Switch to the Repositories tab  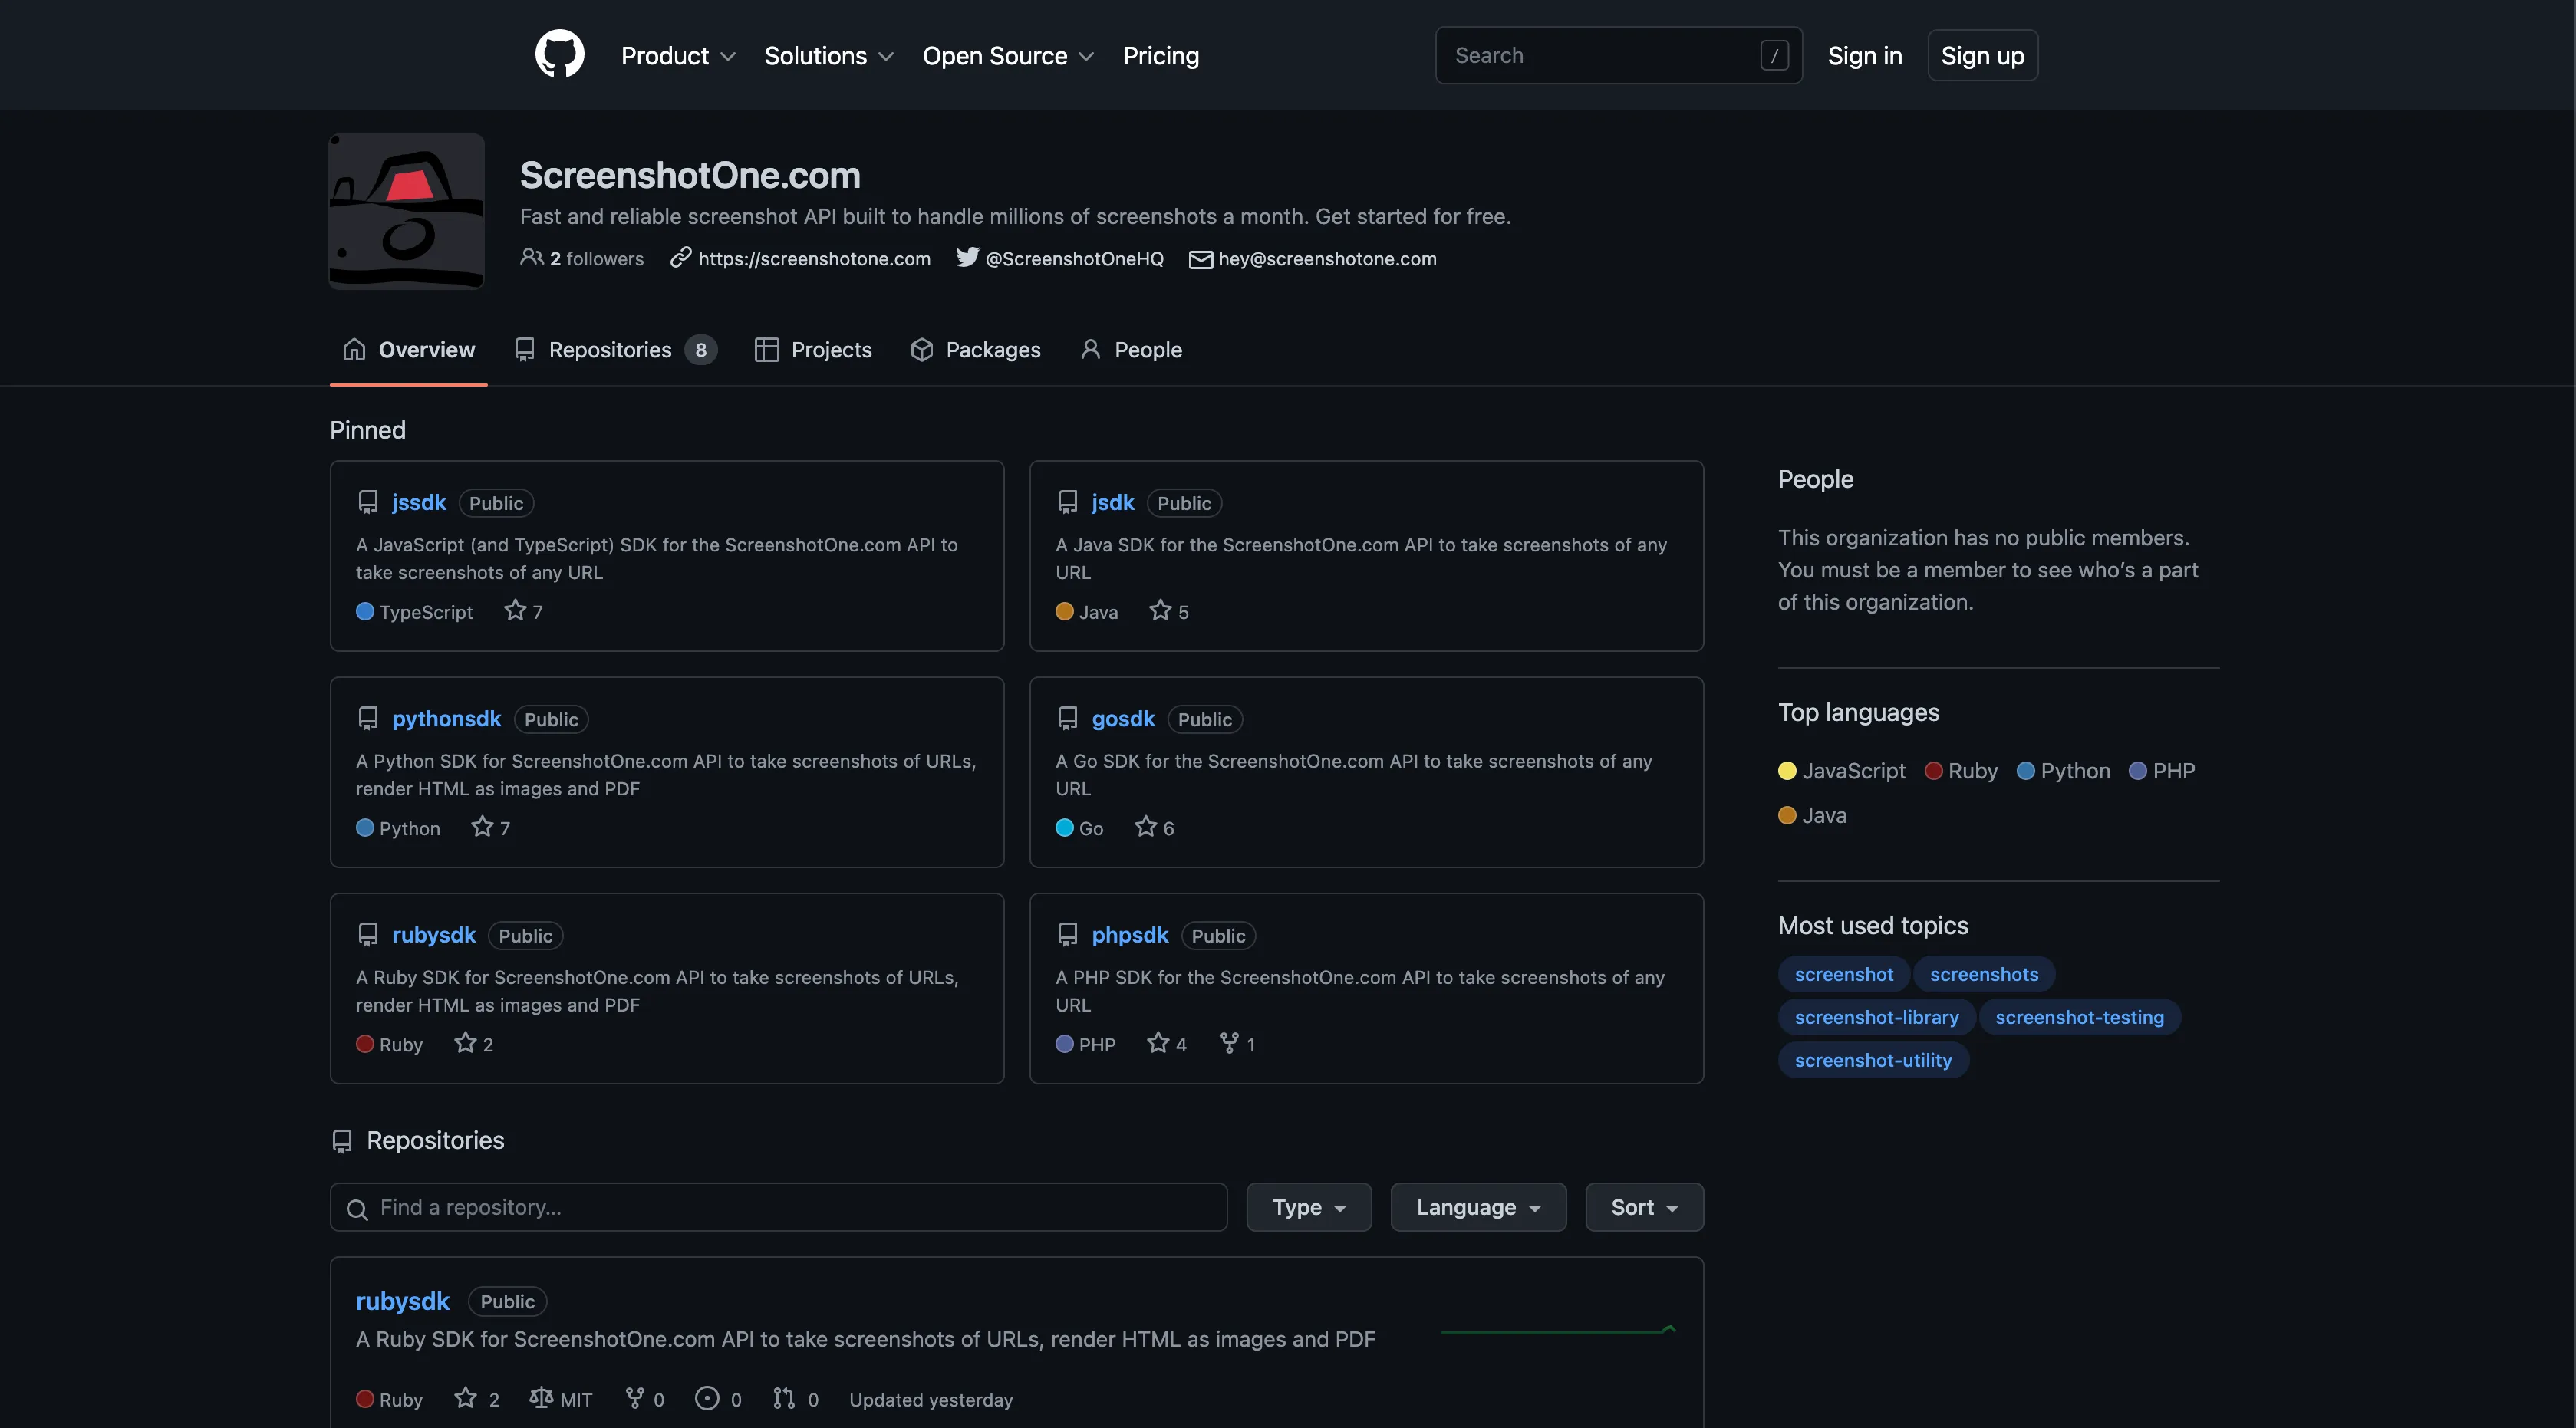click(x=609, y=350)
